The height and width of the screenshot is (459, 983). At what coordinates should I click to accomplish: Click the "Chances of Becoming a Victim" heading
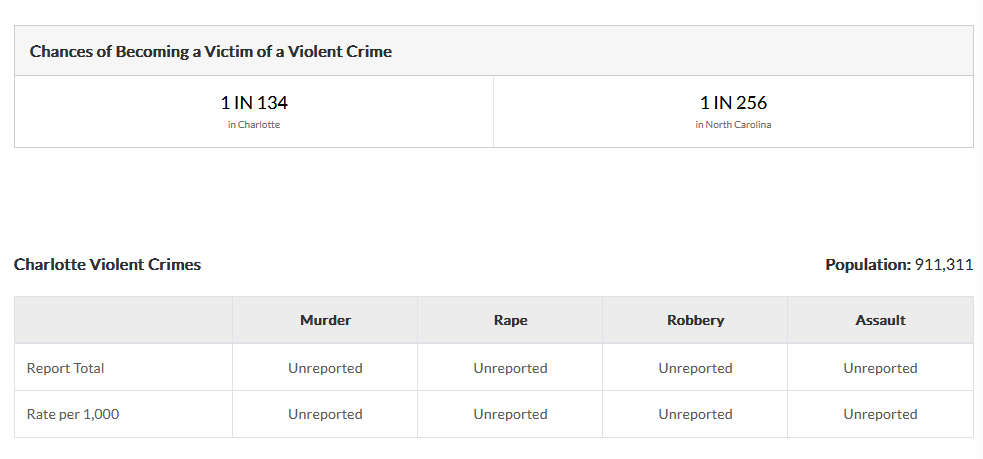coord(211,51)
